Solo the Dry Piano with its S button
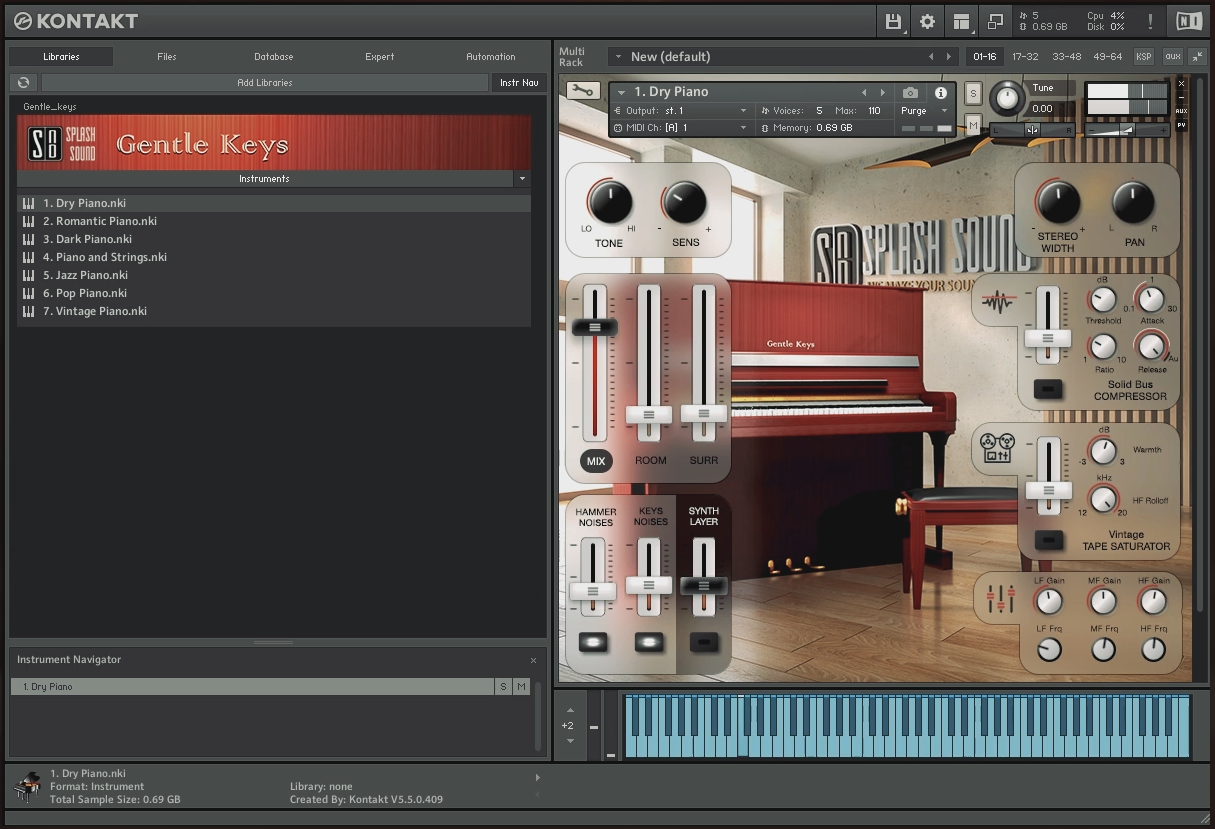Screen dimensions: 1215x829 [972, 91]
